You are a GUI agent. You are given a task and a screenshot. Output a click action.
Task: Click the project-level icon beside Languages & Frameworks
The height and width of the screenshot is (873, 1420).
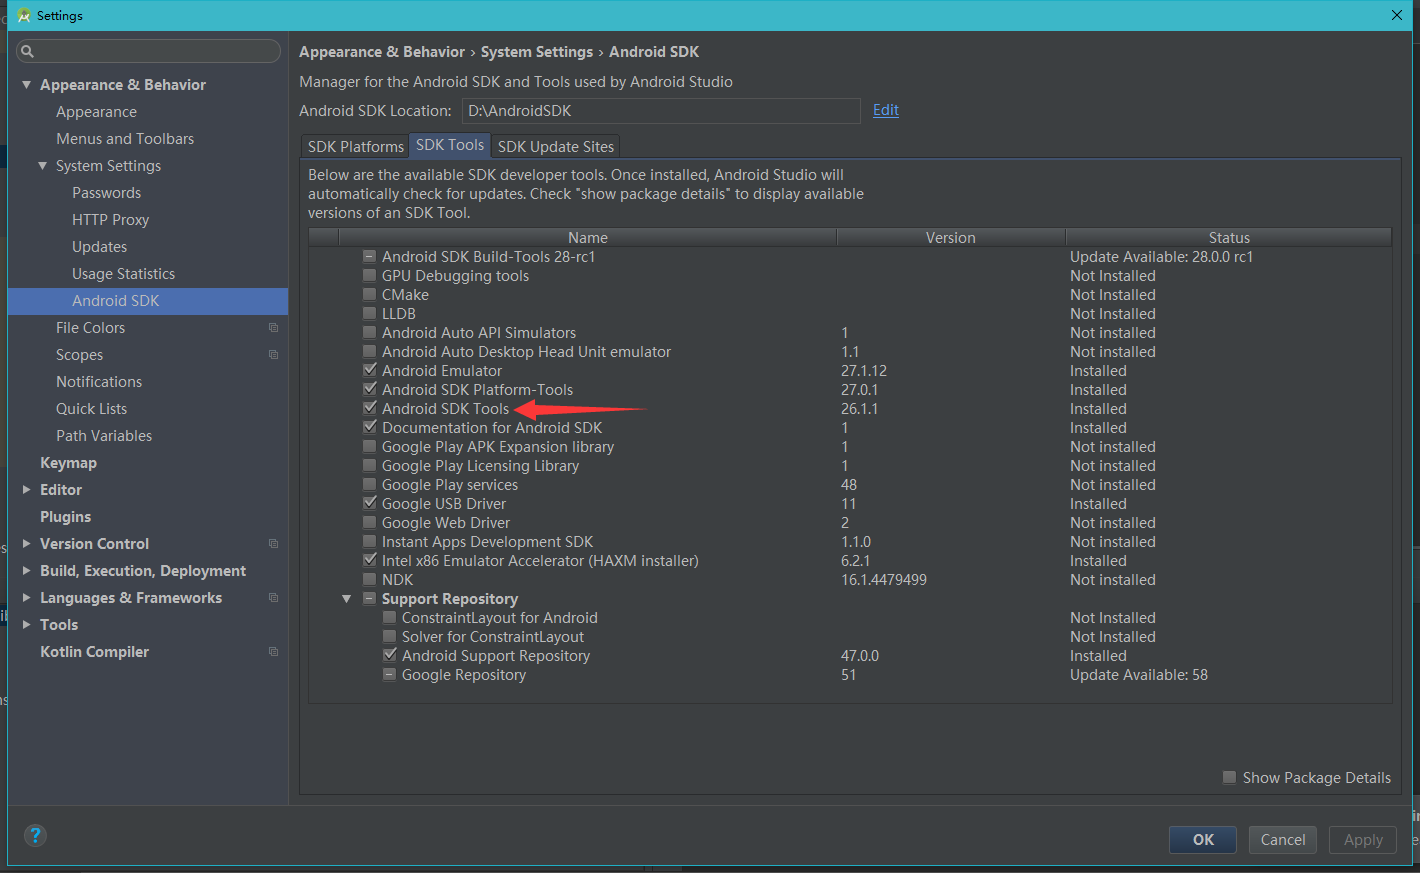tap(273, 598)
